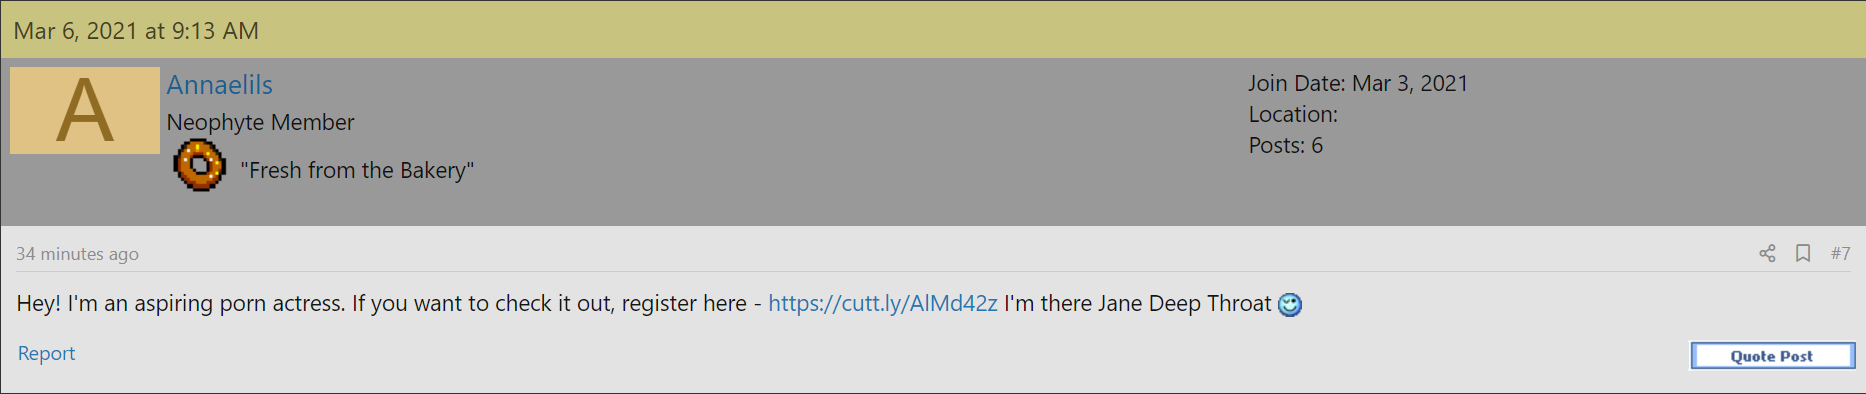Screen dimensions: 1866x394
Task: Click the '34 minutes ago' timestamp
Action: click(77, 254)
